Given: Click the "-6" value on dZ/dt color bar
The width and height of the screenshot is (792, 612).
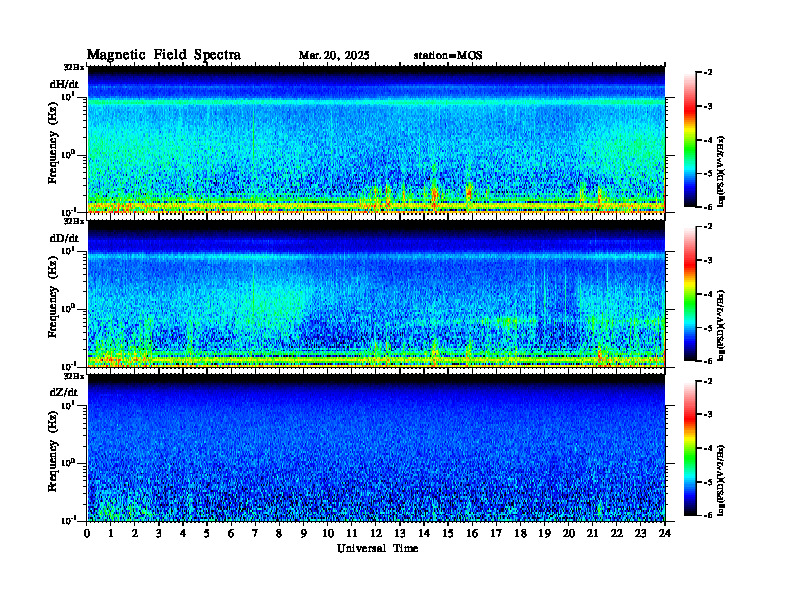Looking at the screenshot, I should (708, 515).
